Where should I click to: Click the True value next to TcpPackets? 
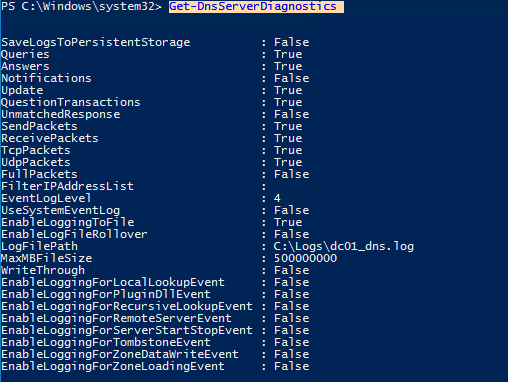pos(288,150)
